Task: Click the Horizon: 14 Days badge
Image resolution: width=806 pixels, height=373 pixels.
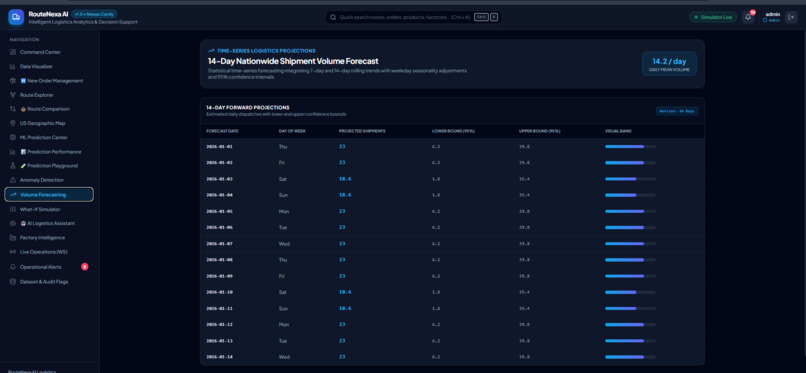Action: (677, 111)
